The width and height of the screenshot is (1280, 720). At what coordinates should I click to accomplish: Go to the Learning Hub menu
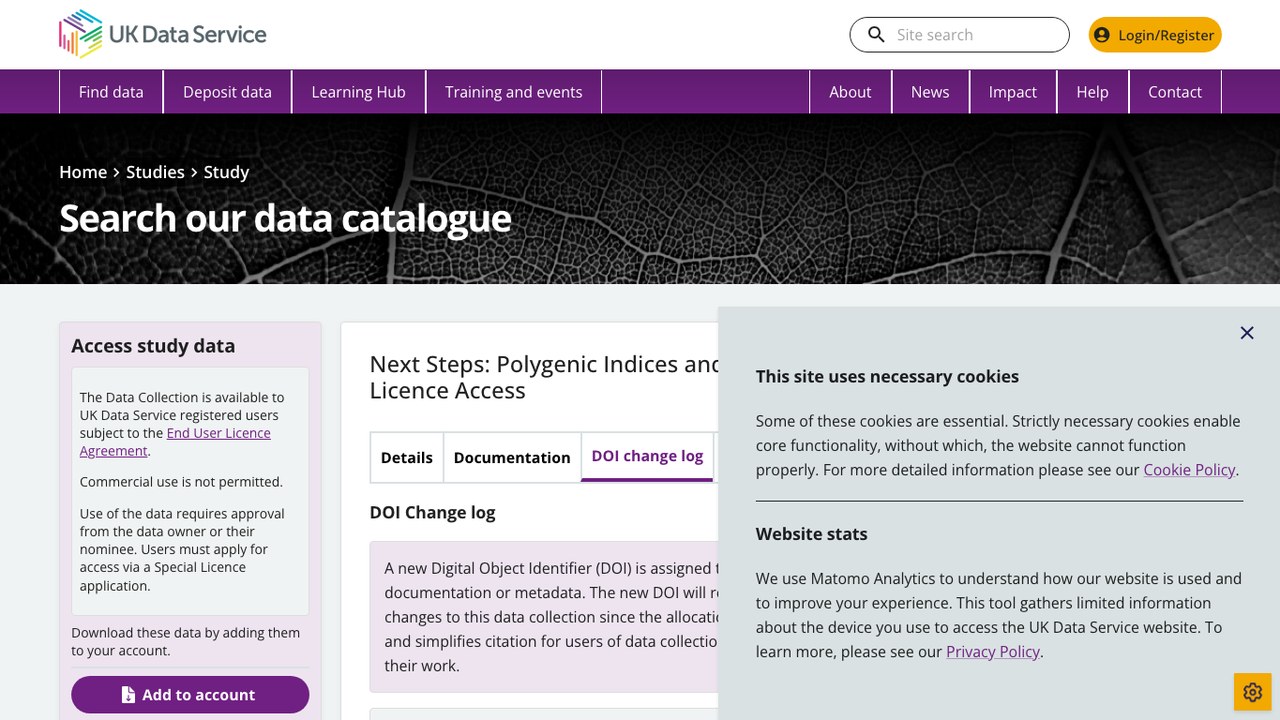pos(358,92)
